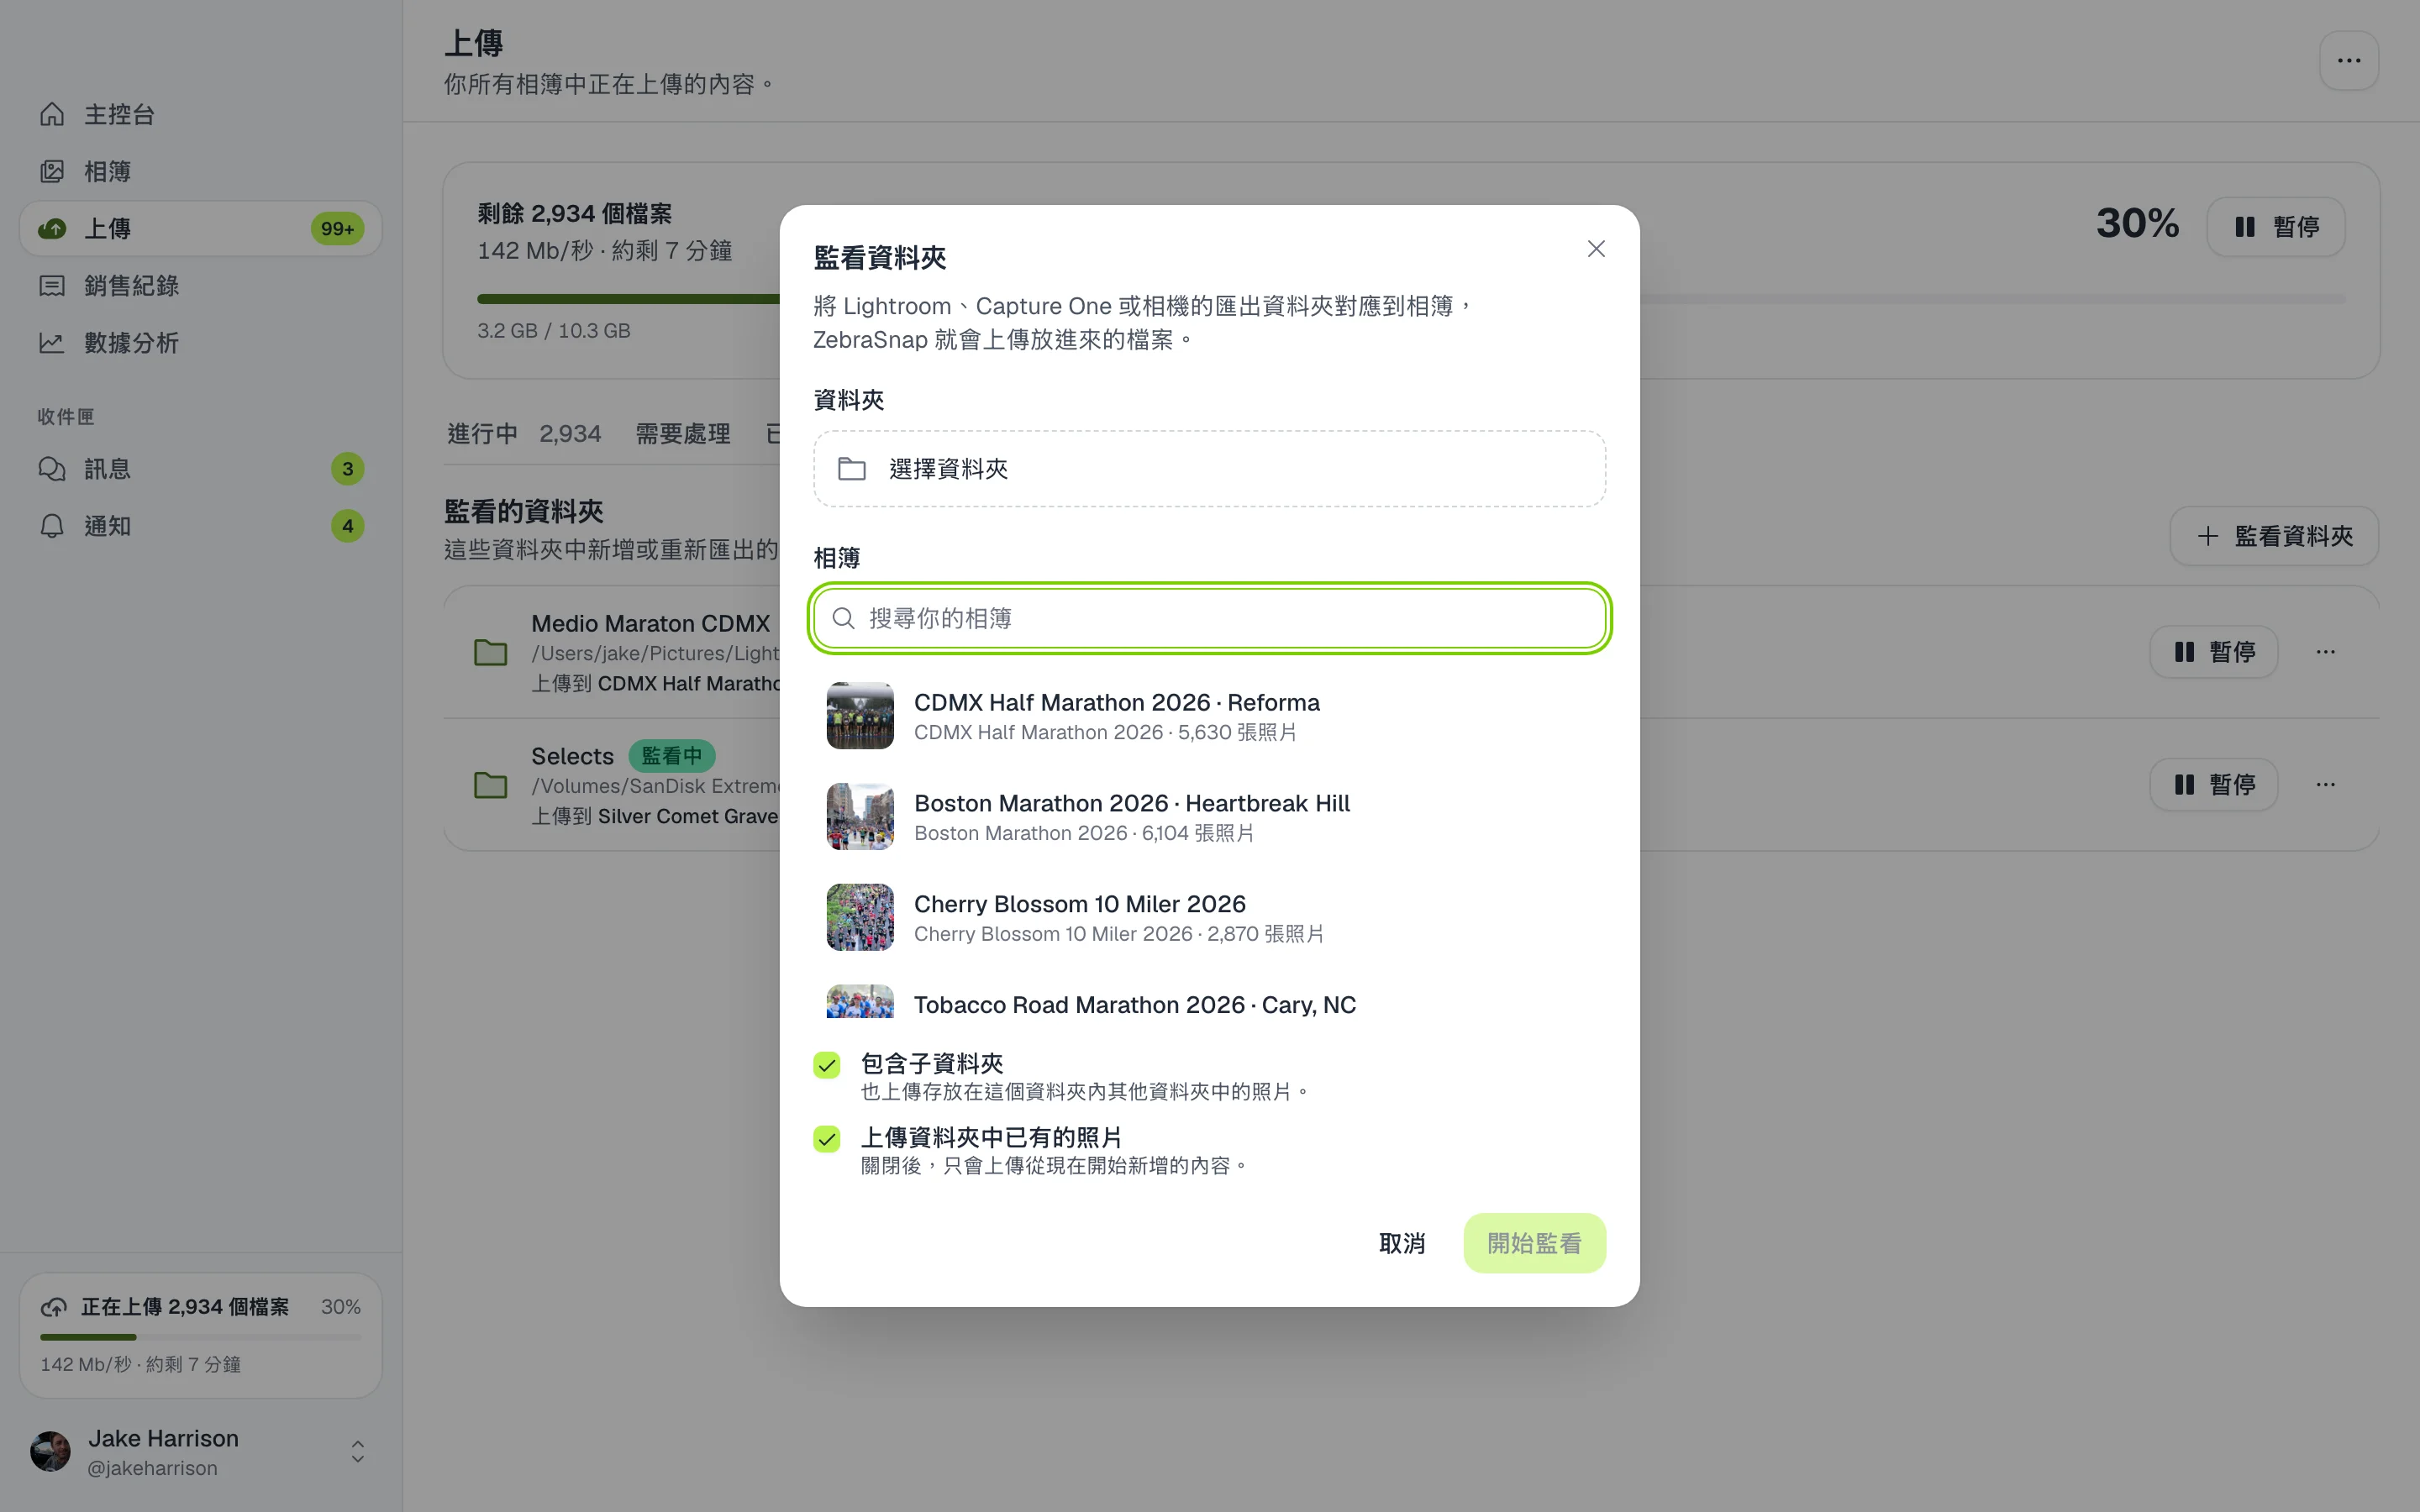Toggle the 上傳資料夾中已有的照片 checkbox
Viewport: 2420px width, 1512px height.
coord(827,1139)
